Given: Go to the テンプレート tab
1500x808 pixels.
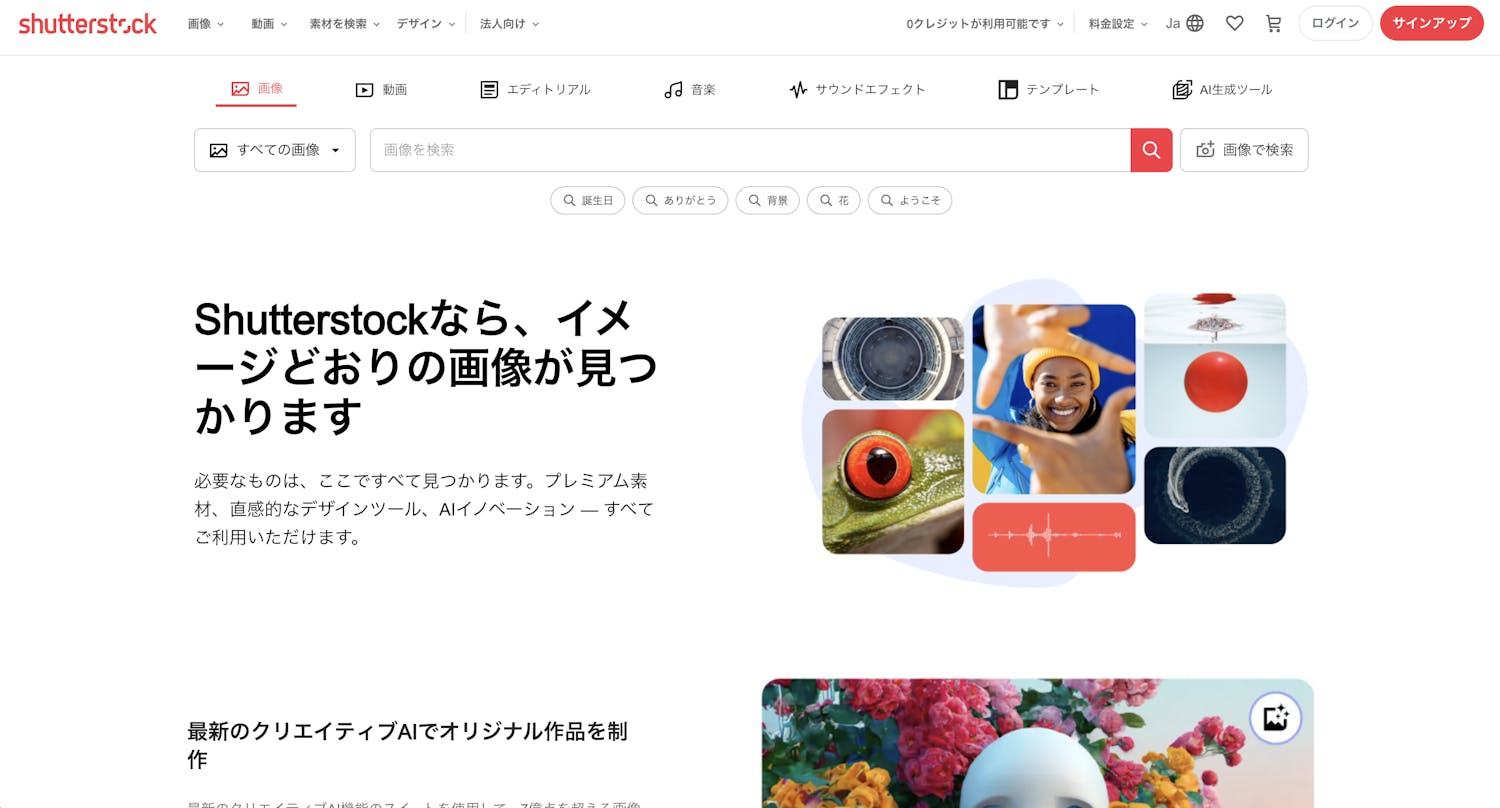Looking at the screenshot, I should coord(1049,90).
